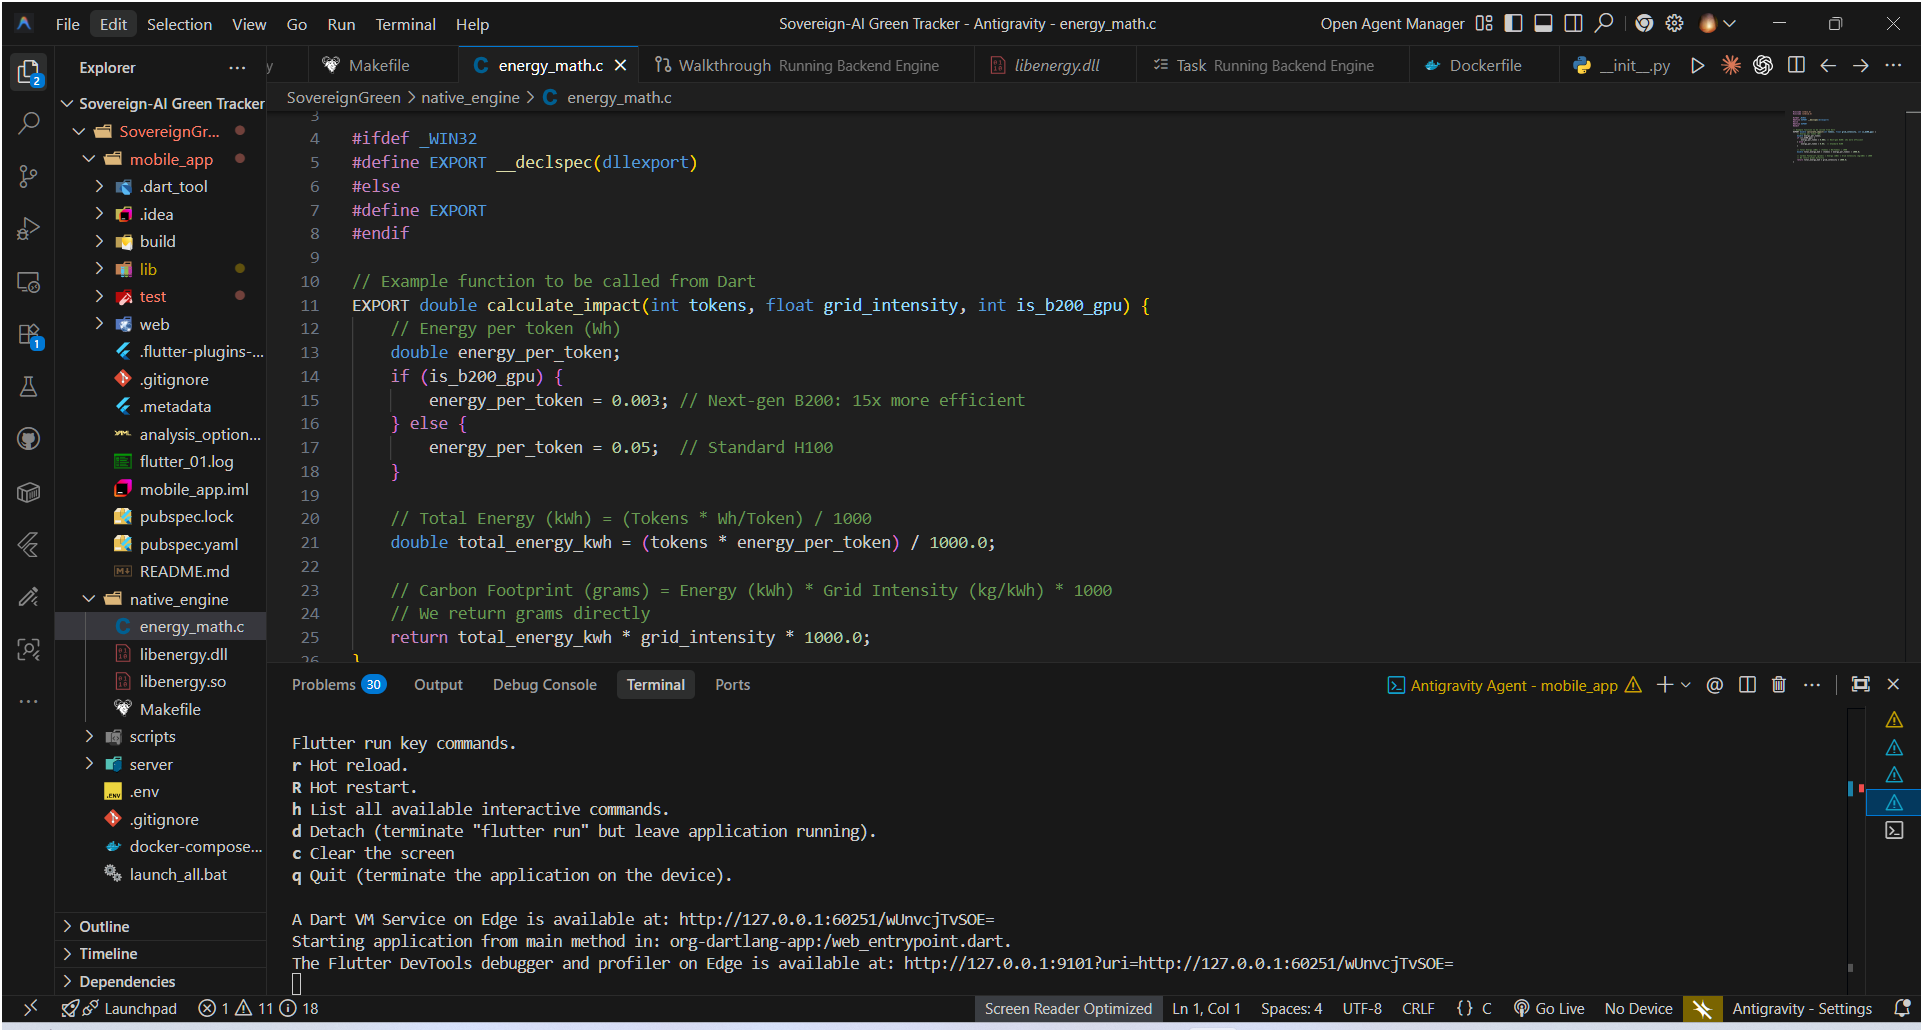Screen dimensions: 1923x1032
Task: Open the title bar search icon
Action: [1604, 23]
